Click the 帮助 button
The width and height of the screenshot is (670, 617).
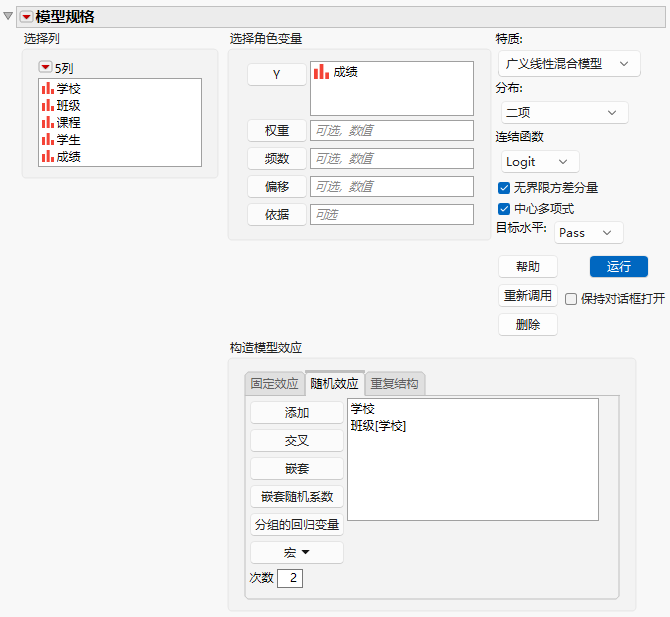click(x=528, y=267)
